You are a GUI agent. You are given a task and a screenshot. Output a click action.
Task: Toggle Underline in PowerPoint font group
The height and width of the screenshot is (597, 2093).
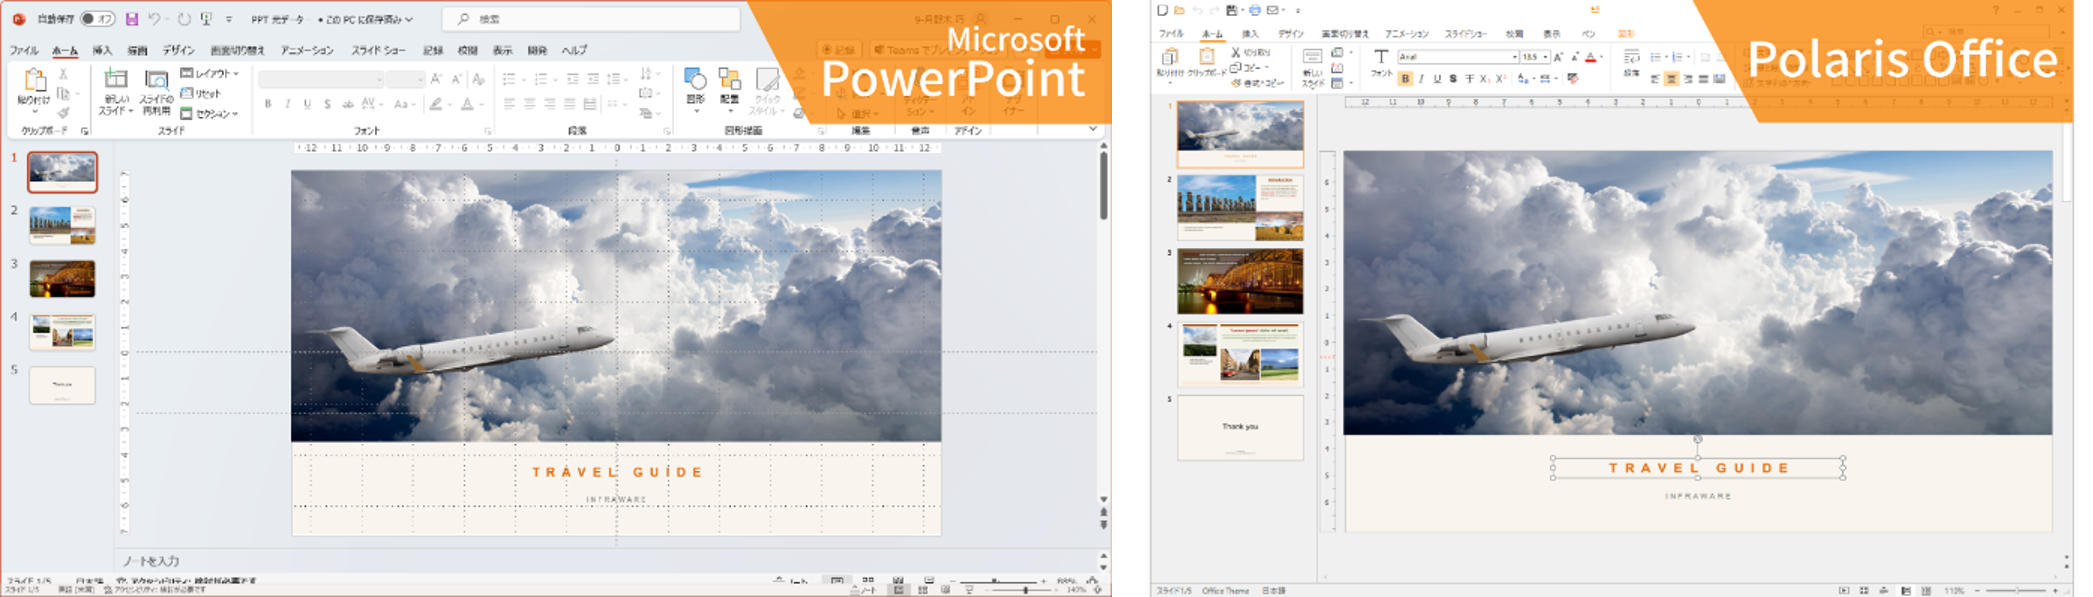tap(307, 104)
